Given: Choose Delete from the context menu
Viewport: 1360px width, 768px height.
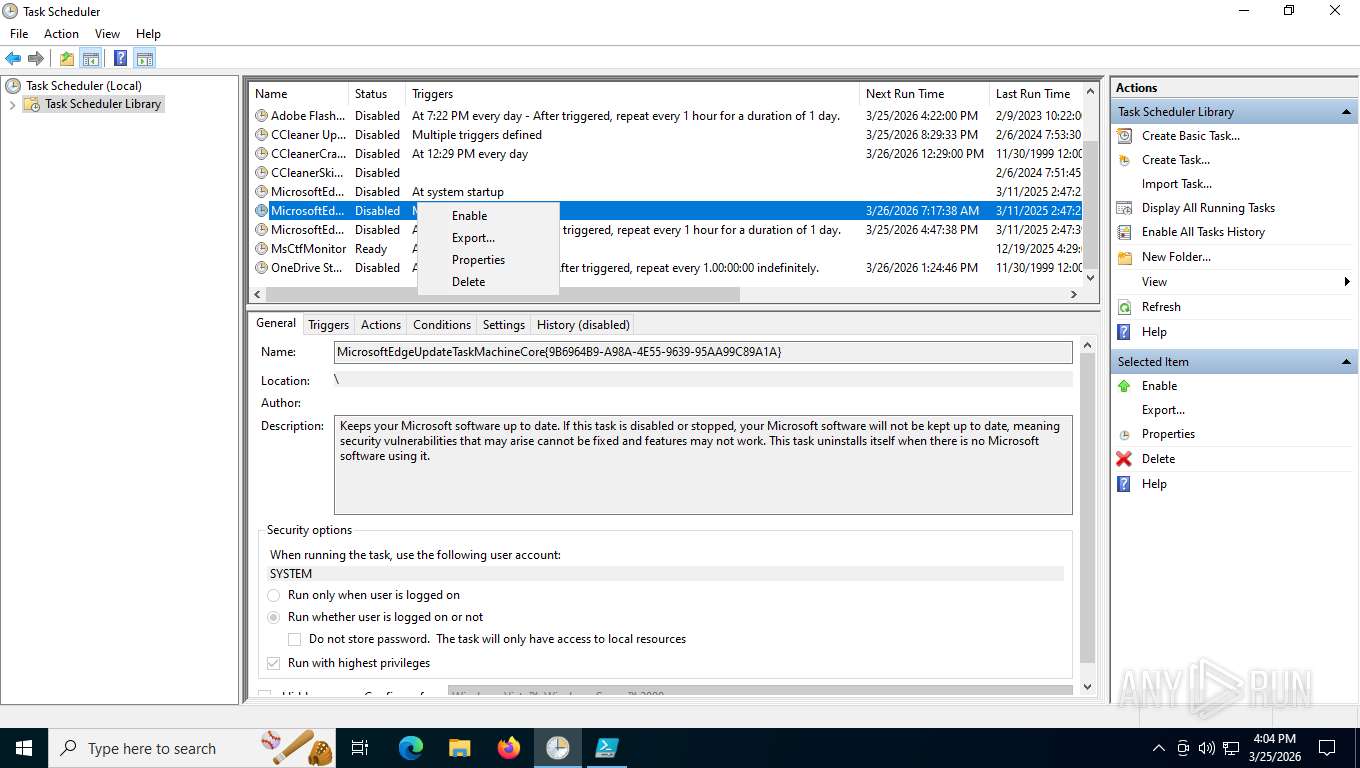Looking at the screenshot, I should pos(488,282).
